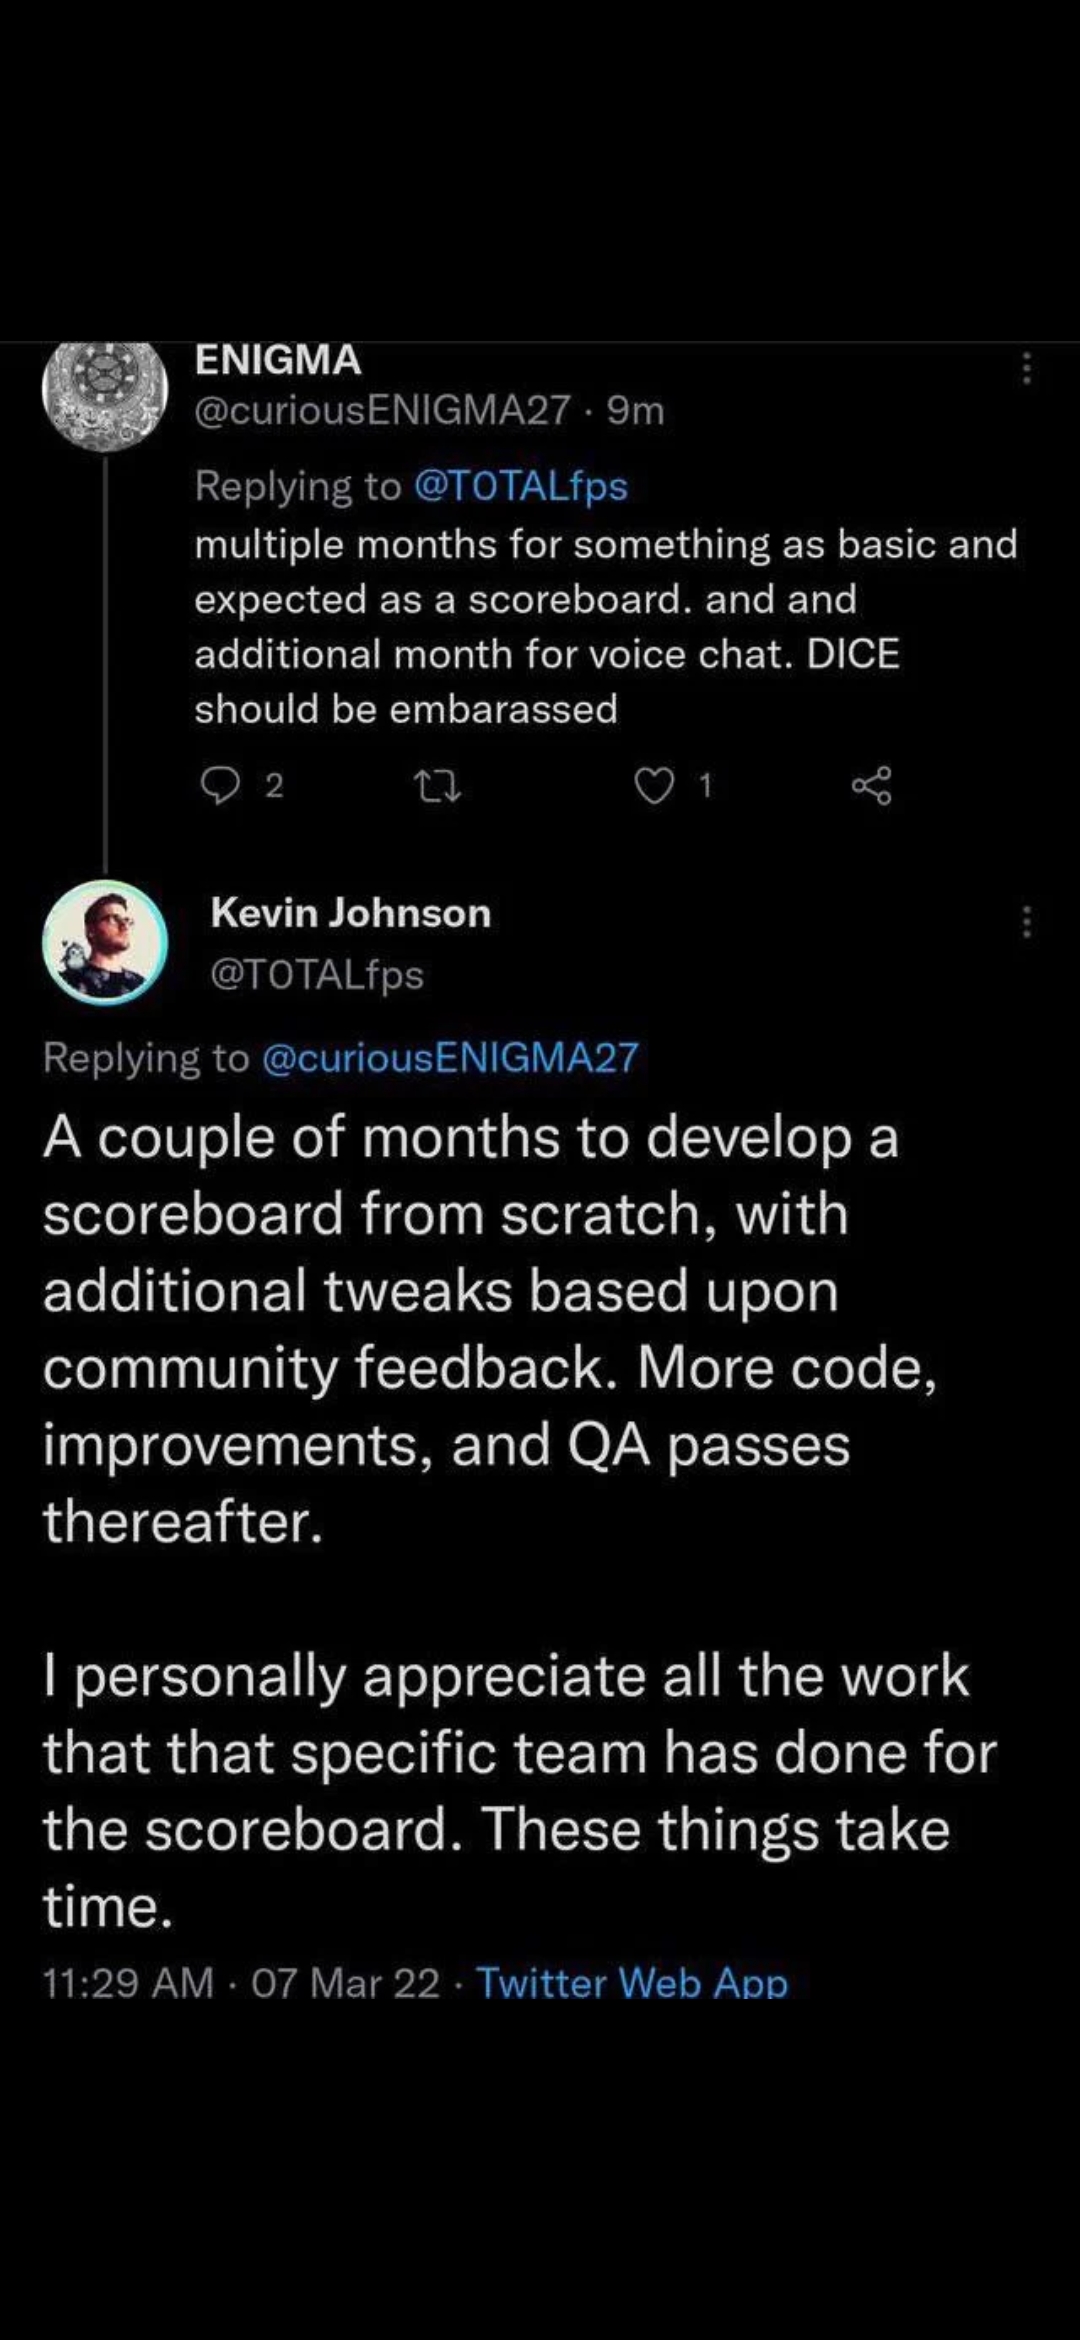
Task: Click the like count of 1
Action: point(706,784)
